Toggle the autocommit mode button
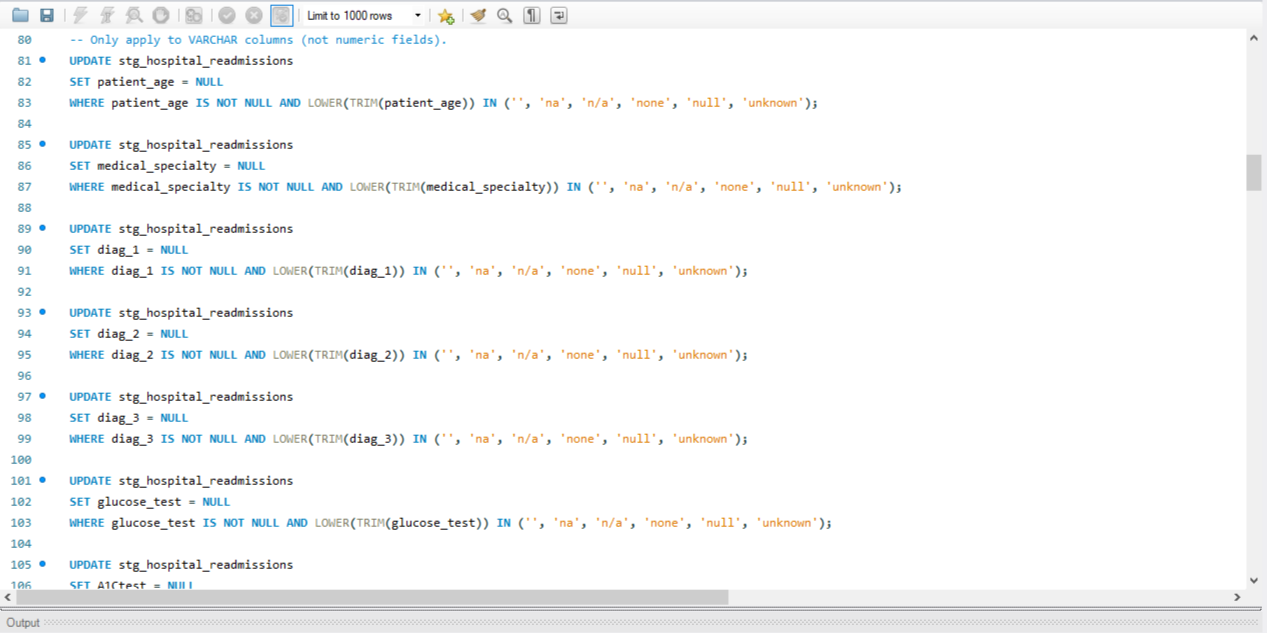Screen dimensions: 1267x633 [x=282, y=15]
